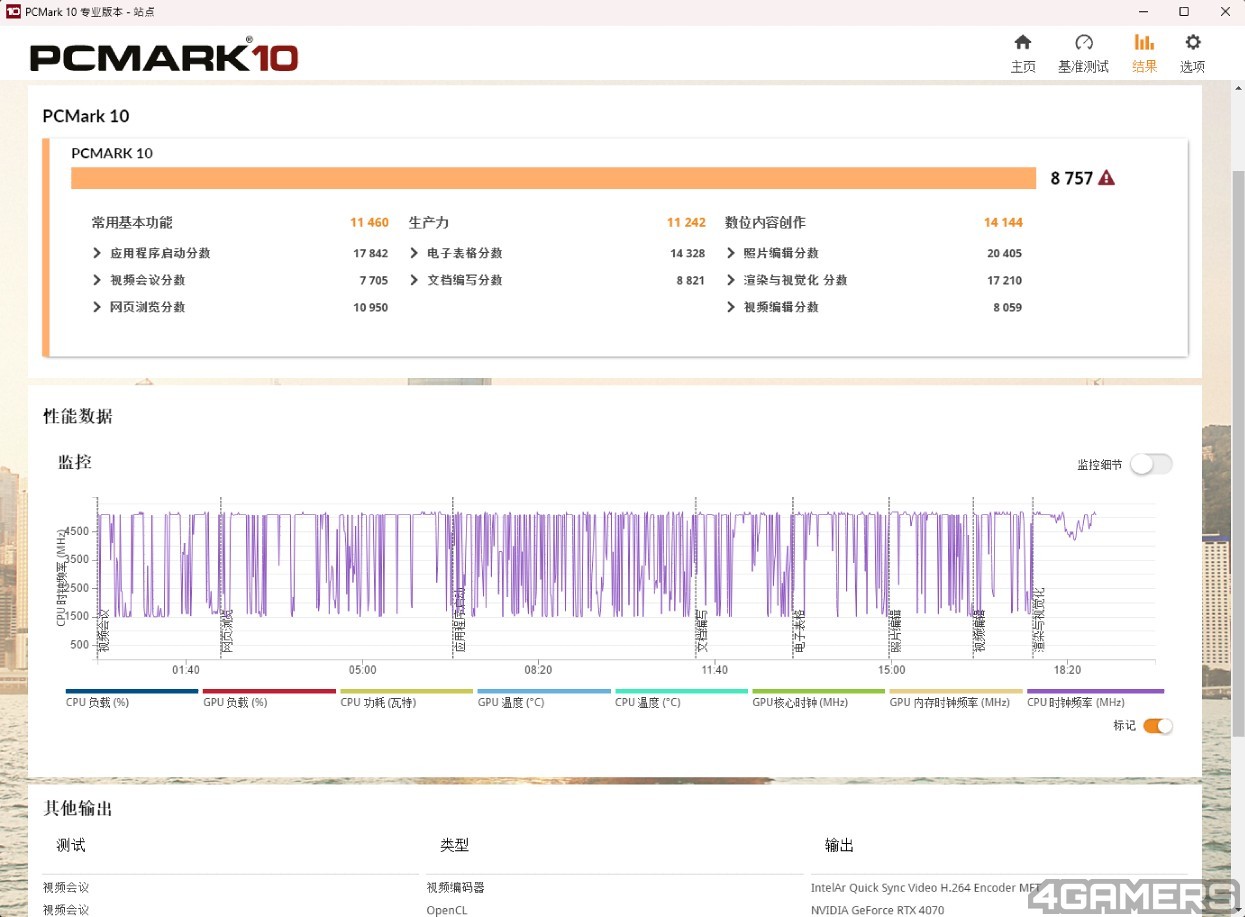
Task: Click the 常用基本功能 score 11 460
Action: [369, 223]
